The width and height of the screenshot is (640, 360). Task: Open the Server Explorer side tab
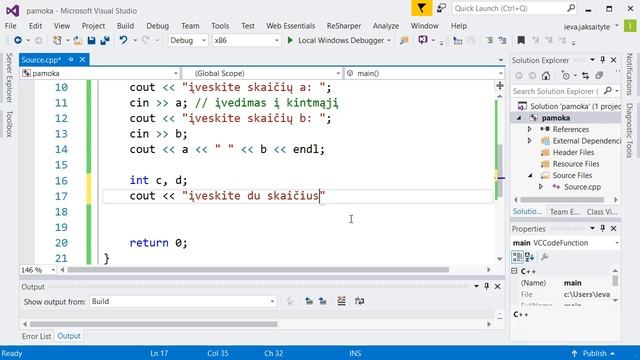coord(9,78)
